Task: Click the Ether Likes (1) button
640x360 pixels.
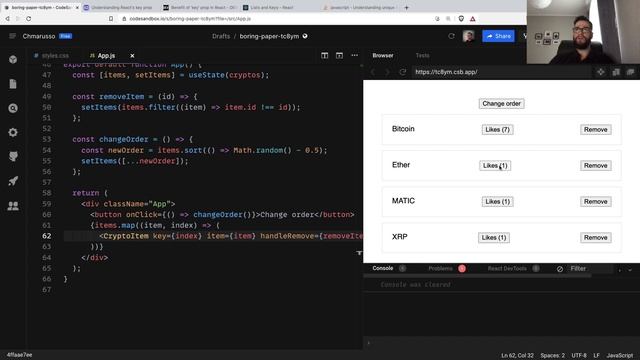Action: 495,165
